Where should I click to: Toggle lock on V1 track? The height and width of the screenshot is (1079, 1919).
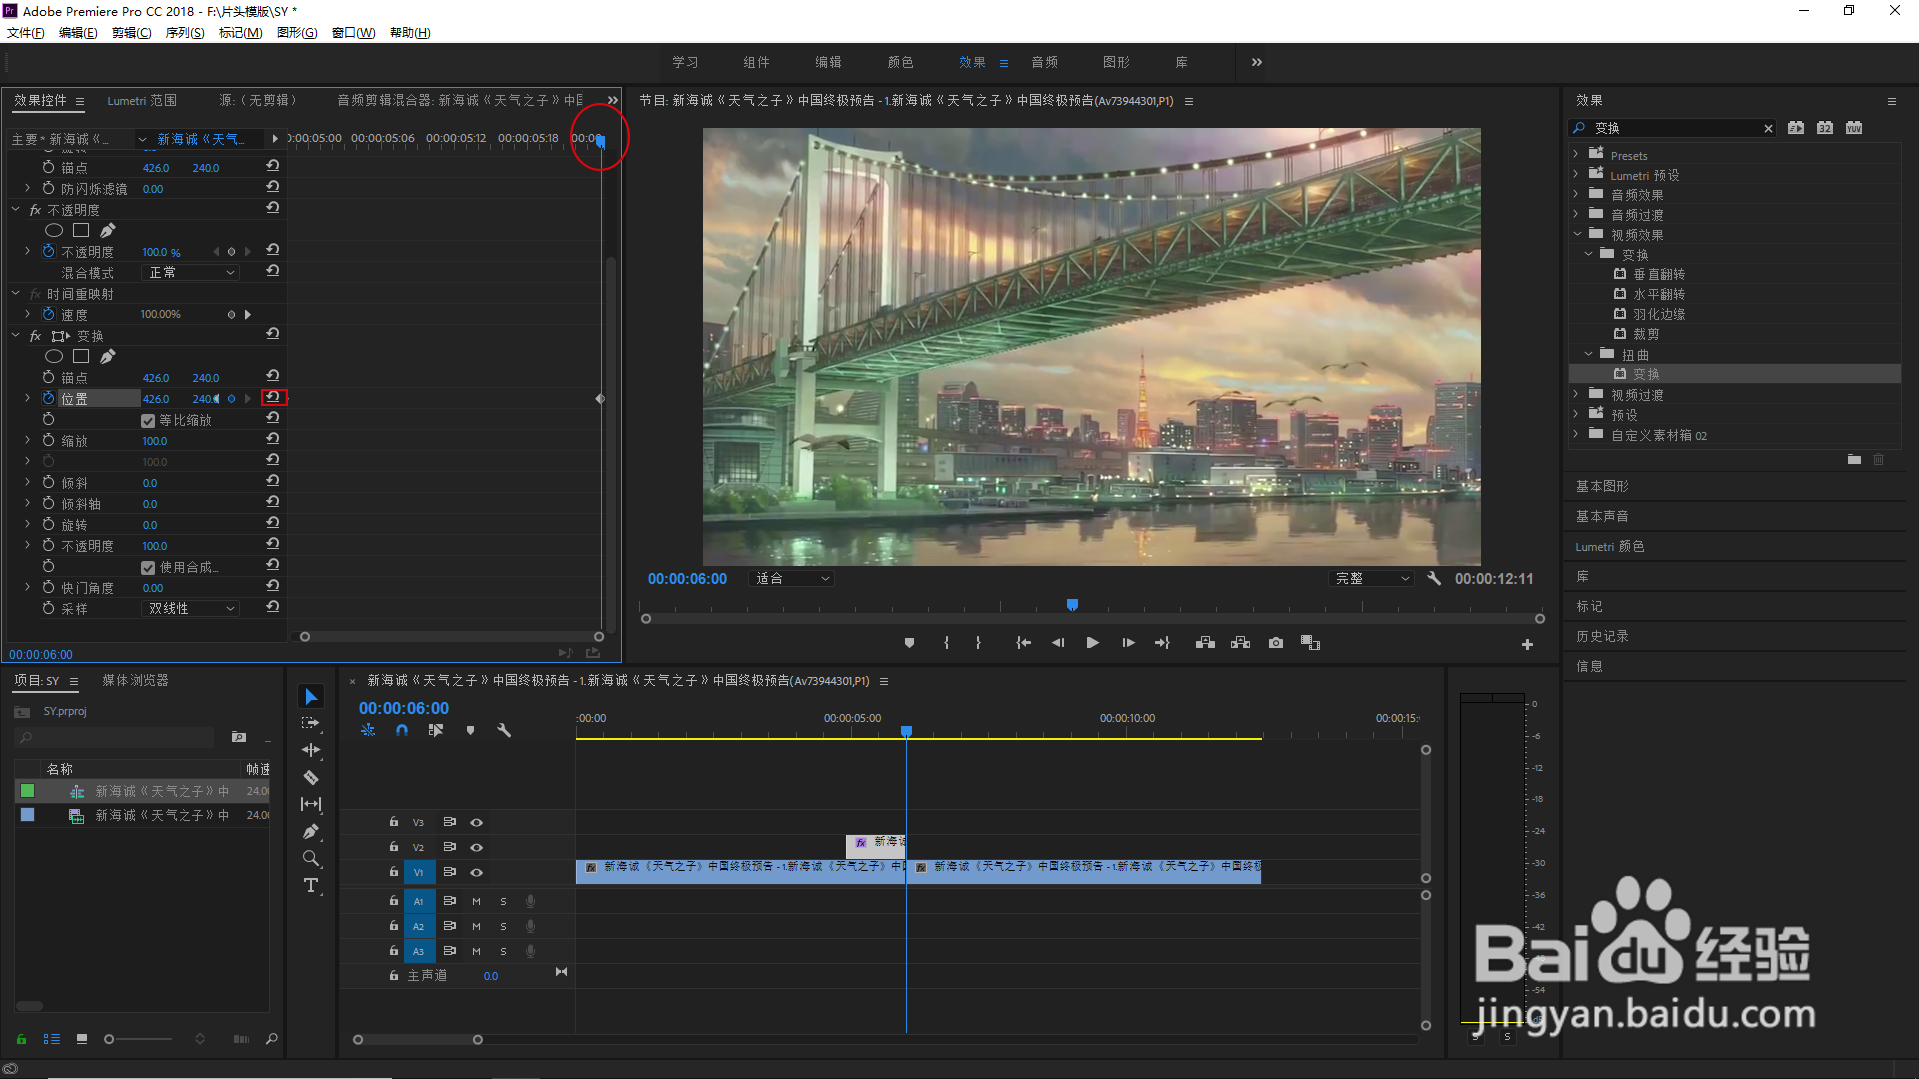point(394,872)
